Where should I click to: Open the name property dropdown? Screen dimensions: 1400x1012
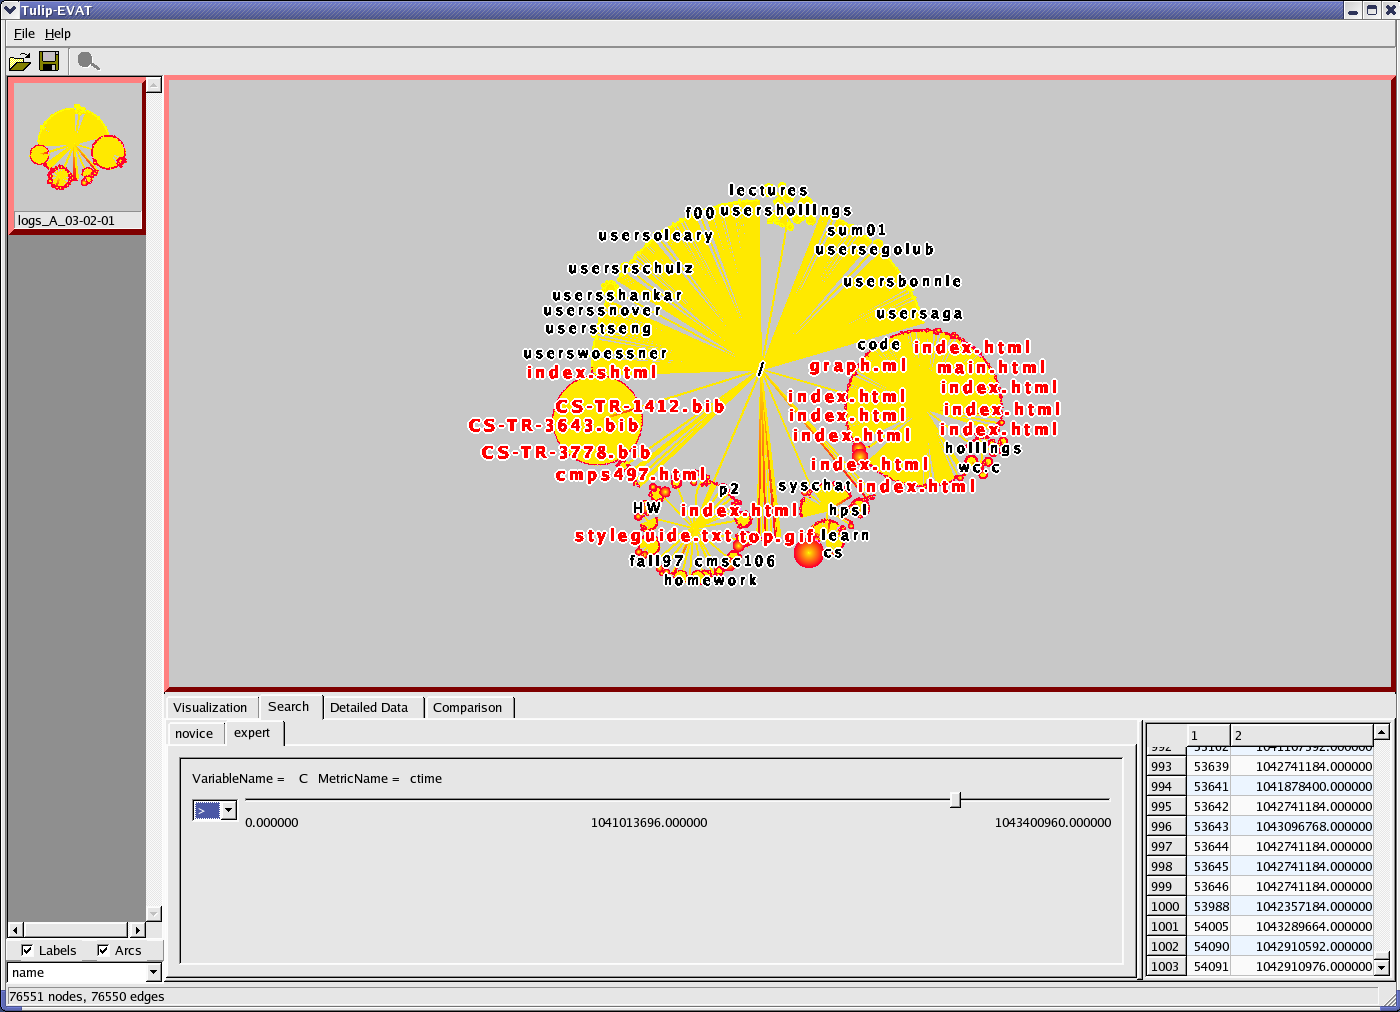(153, 972)
